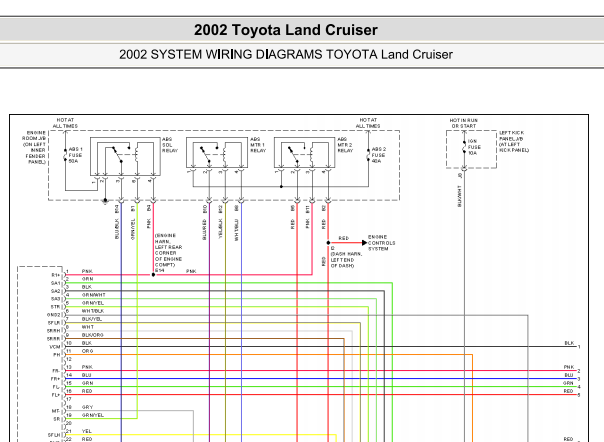Click the "GRN/YEL" wire label at pin 19
Screen dimensions: 604x442
[x=92, y=415]
